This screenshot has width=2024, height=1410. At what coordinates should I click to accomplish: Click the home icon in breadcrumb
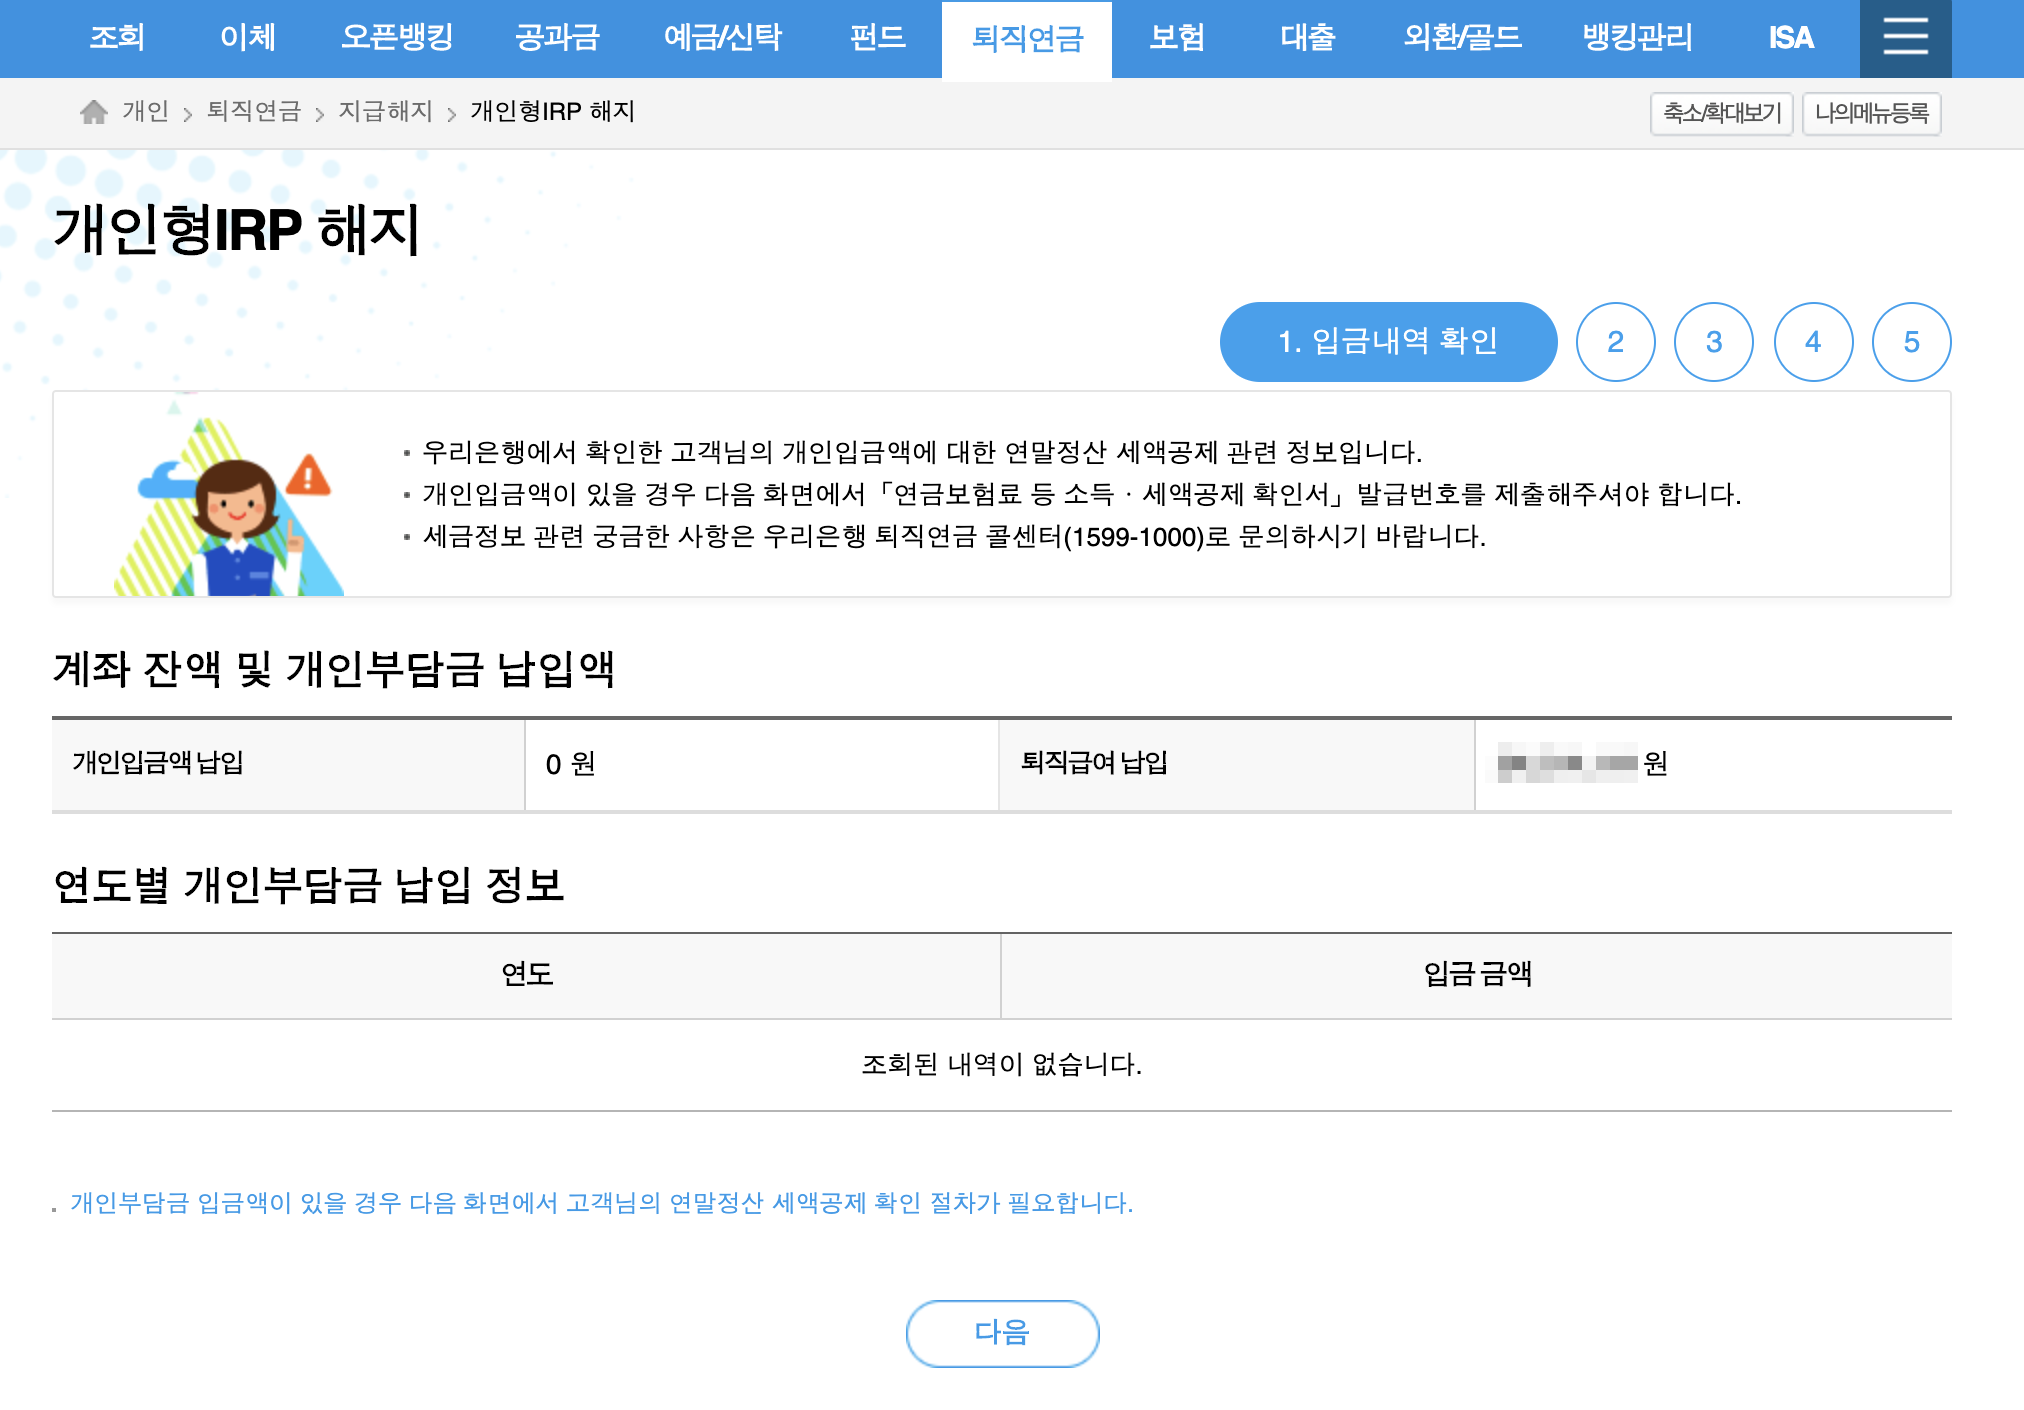pyautogui.click(x=94, y=112)
